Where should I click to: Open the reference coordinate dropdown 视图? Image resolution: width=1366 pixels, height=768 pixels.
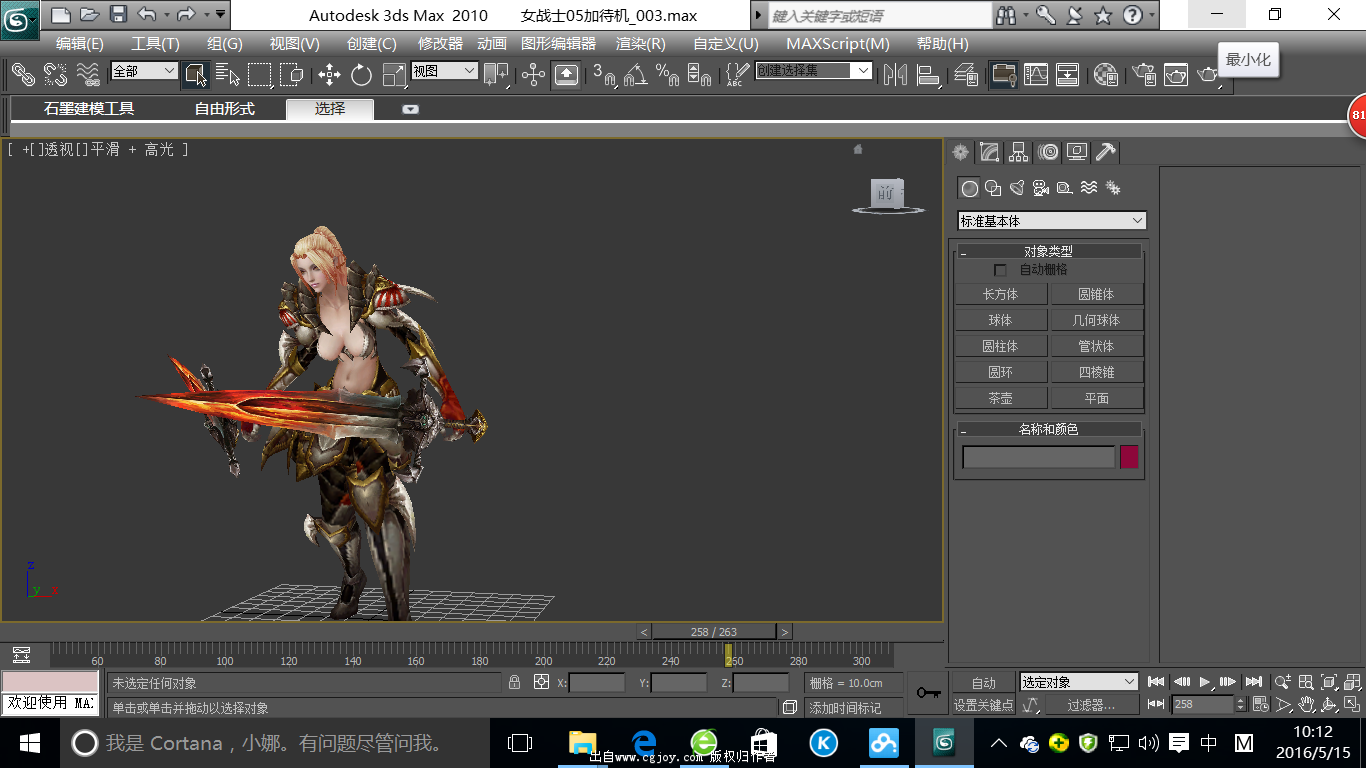coord(444,71)
